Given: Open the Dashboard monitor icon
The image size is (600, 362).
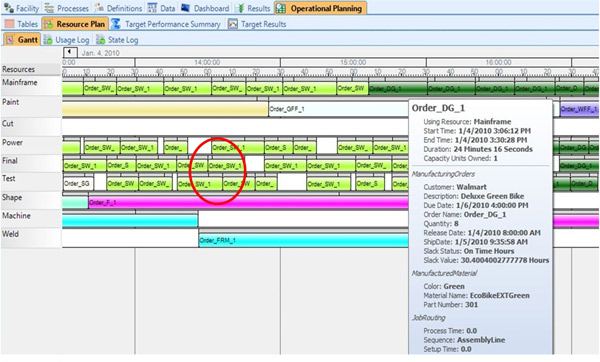Looking at the screenshot, I should [x=186, y=8].
